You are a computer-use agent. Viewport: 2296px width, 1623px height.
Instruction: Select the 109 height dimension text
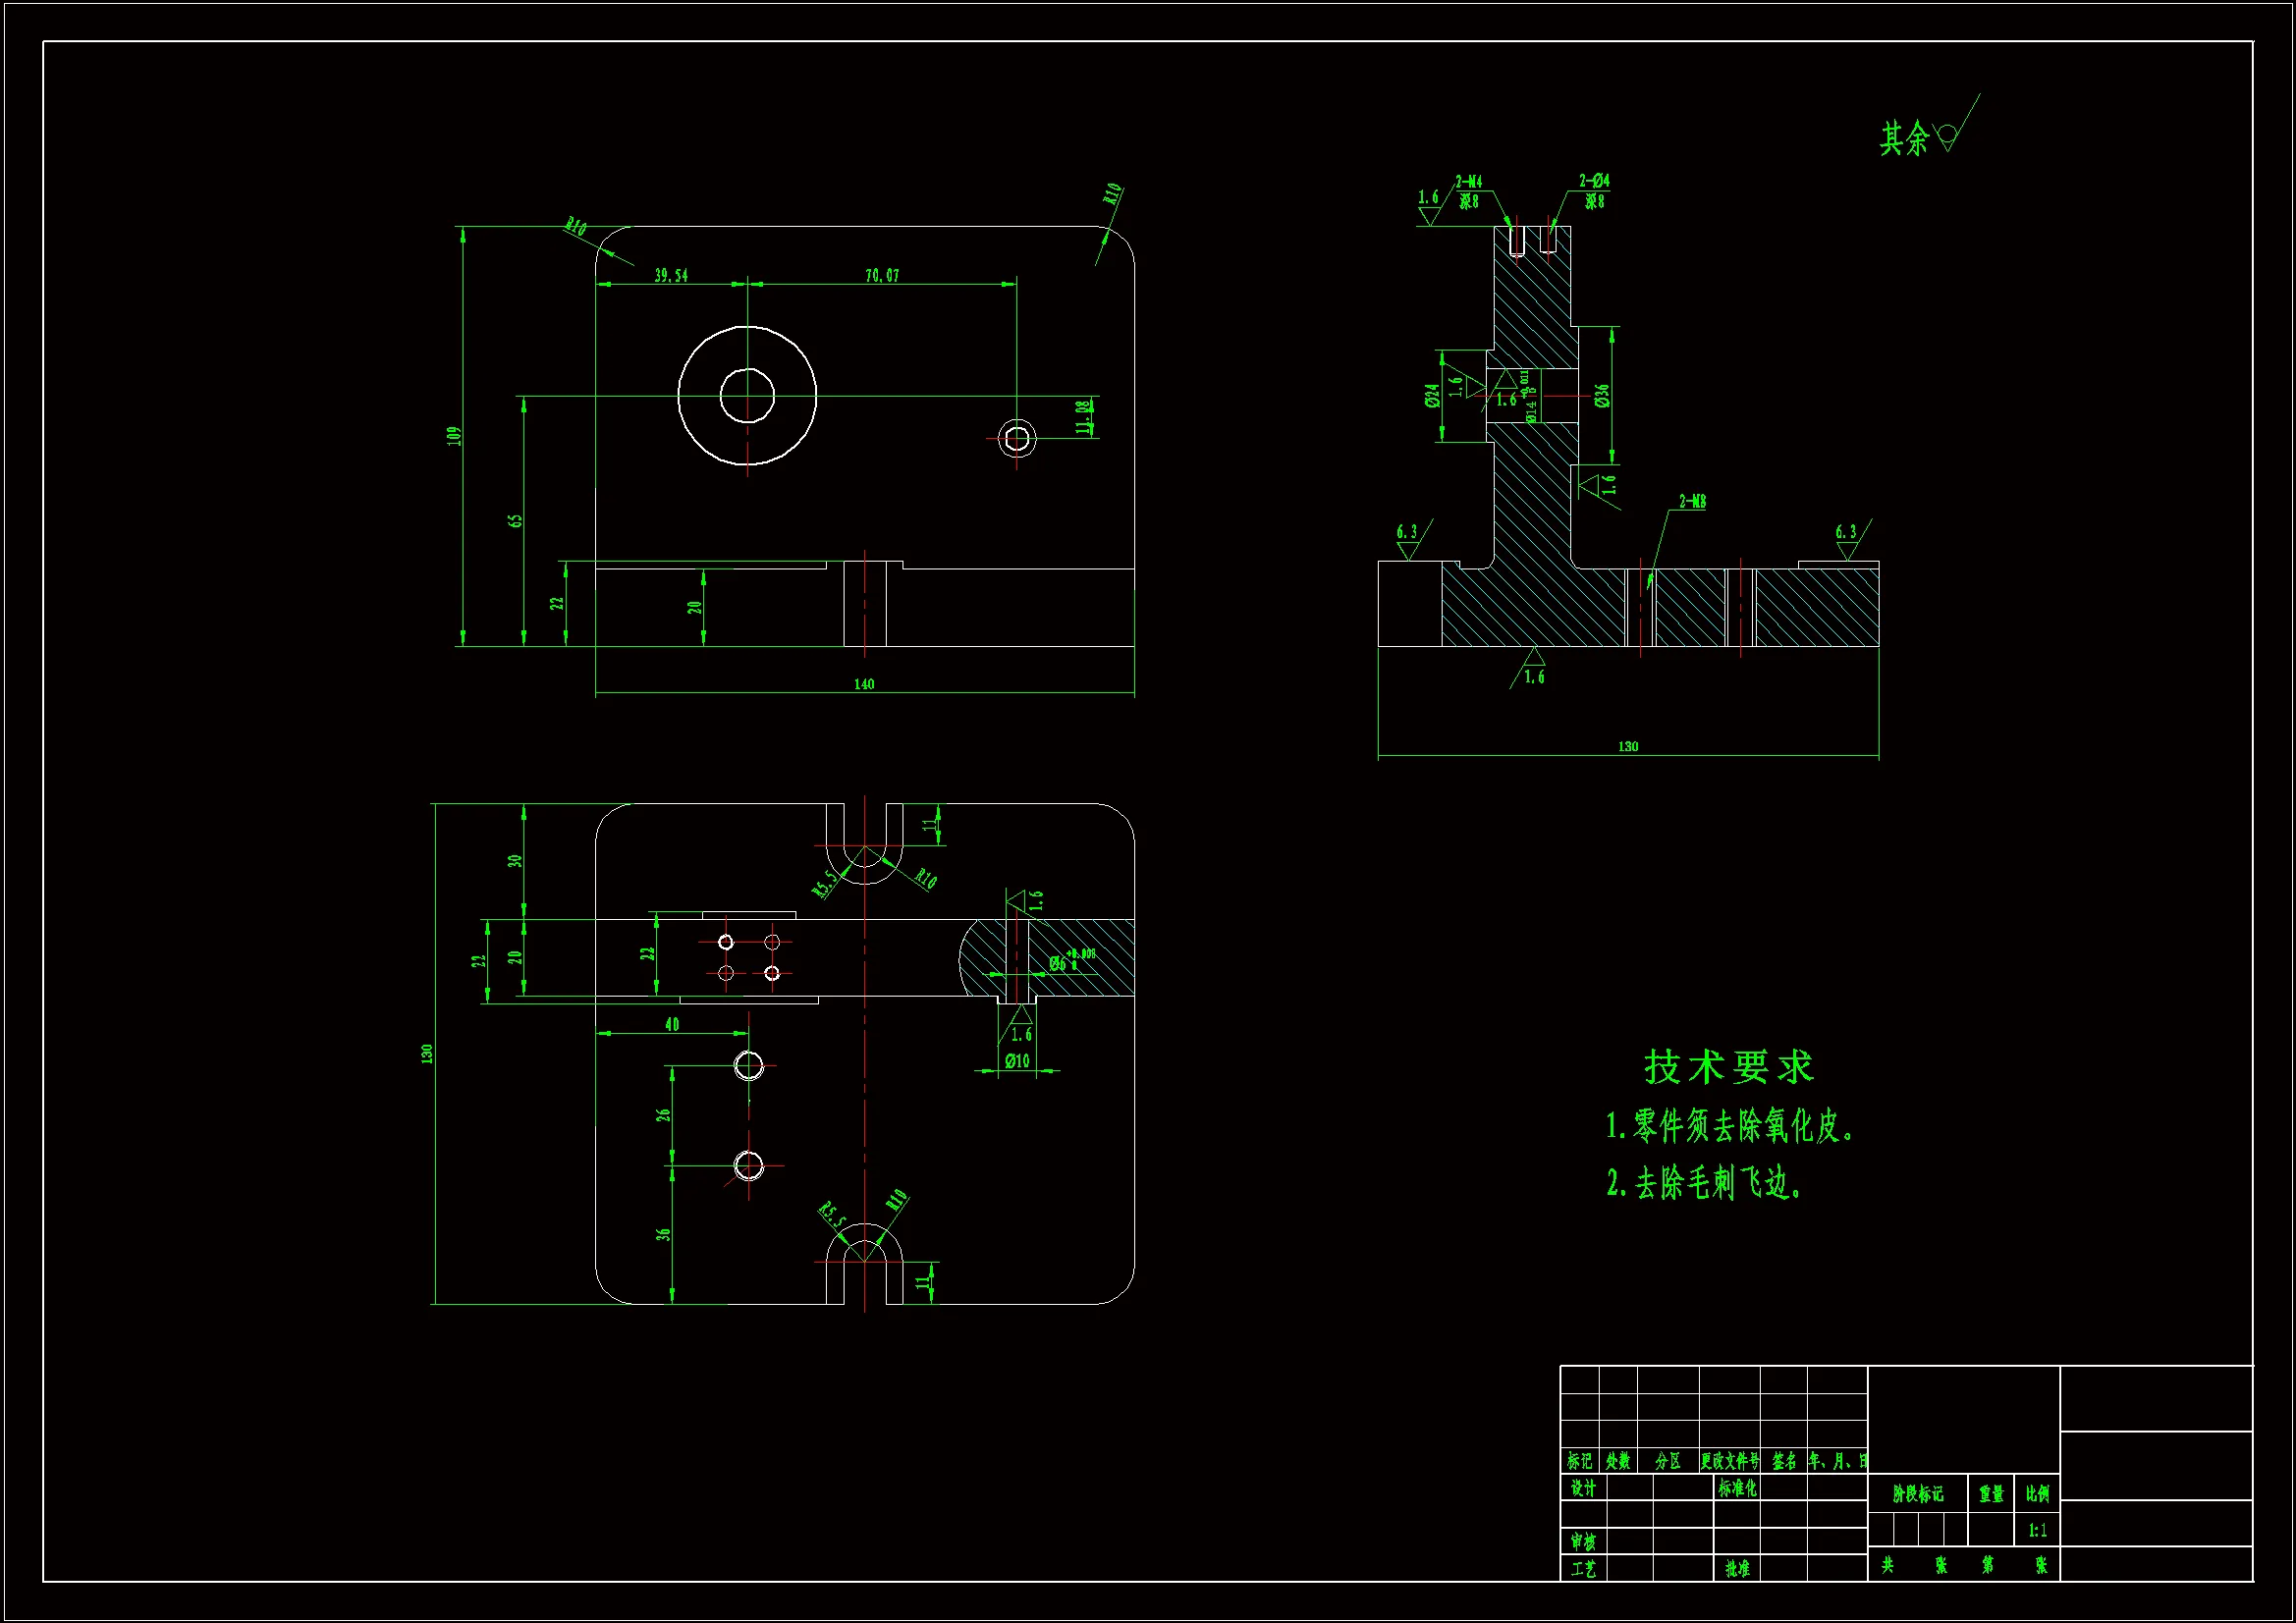pyautogui.click(x=455, y=435)
